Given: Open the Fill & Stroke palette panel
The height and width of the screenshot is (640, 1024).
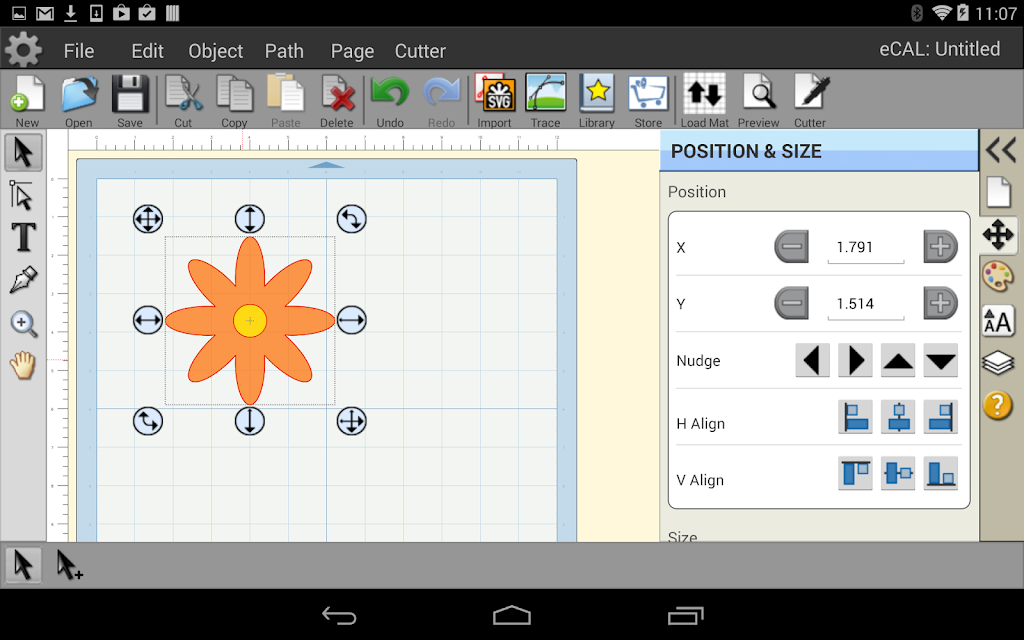Looking at the screenshot, I should [x=998, y=276].
